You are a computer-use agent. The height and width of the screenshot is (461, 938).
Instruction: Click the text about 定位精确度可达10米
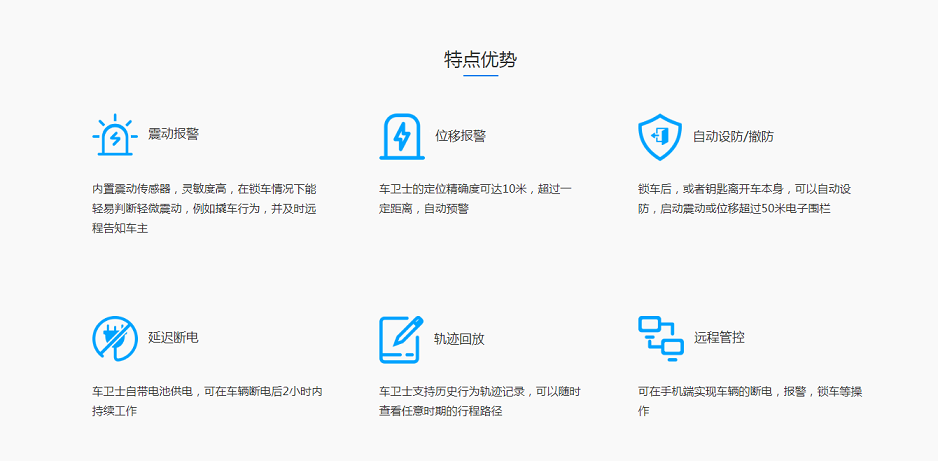[x=475, y=198]
